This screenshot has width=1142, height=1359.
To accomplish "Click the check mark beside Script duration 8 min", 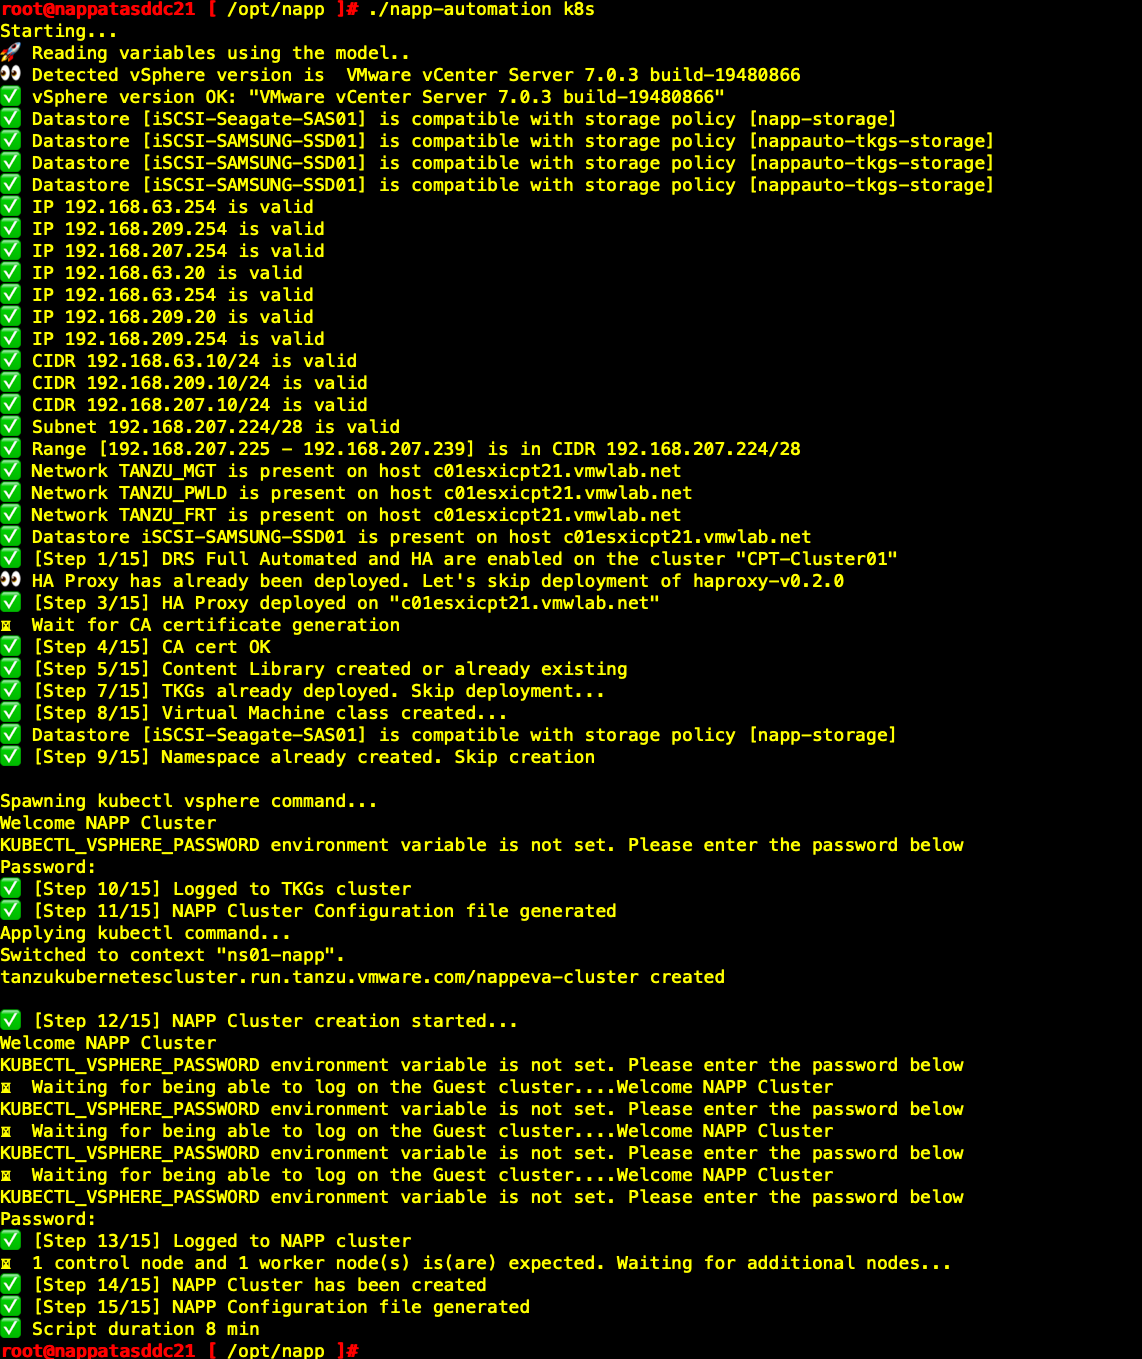I will click(x=10, y=1329).
